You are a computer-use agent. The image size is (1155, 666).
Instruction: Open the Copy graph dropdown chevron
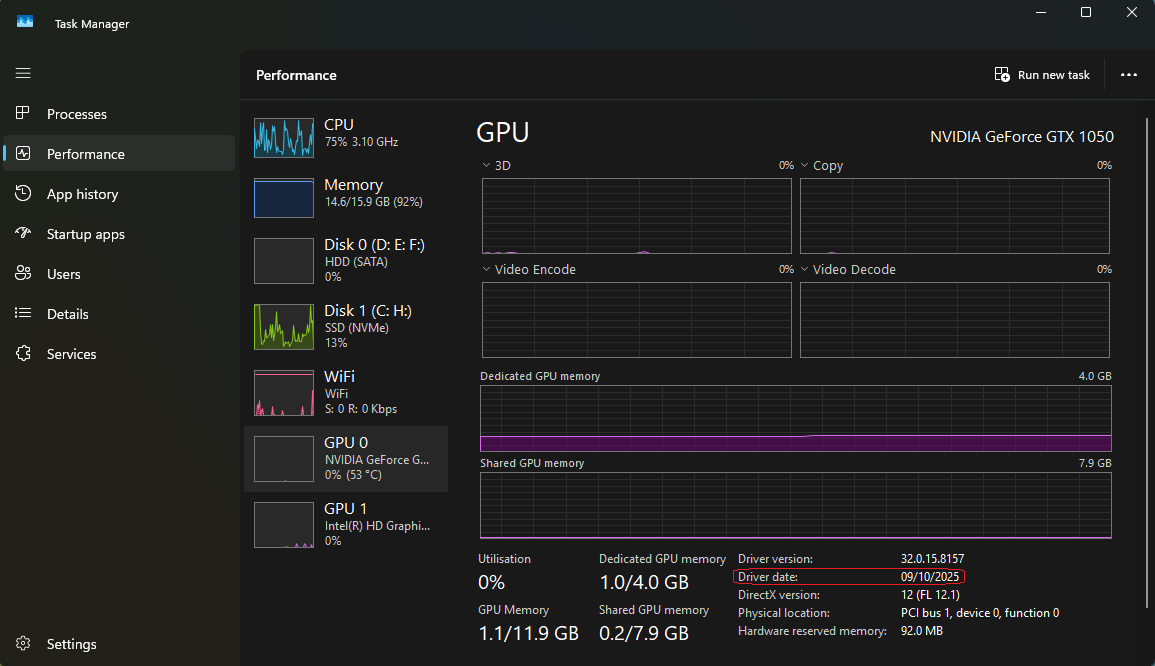[x=805, y=166]
